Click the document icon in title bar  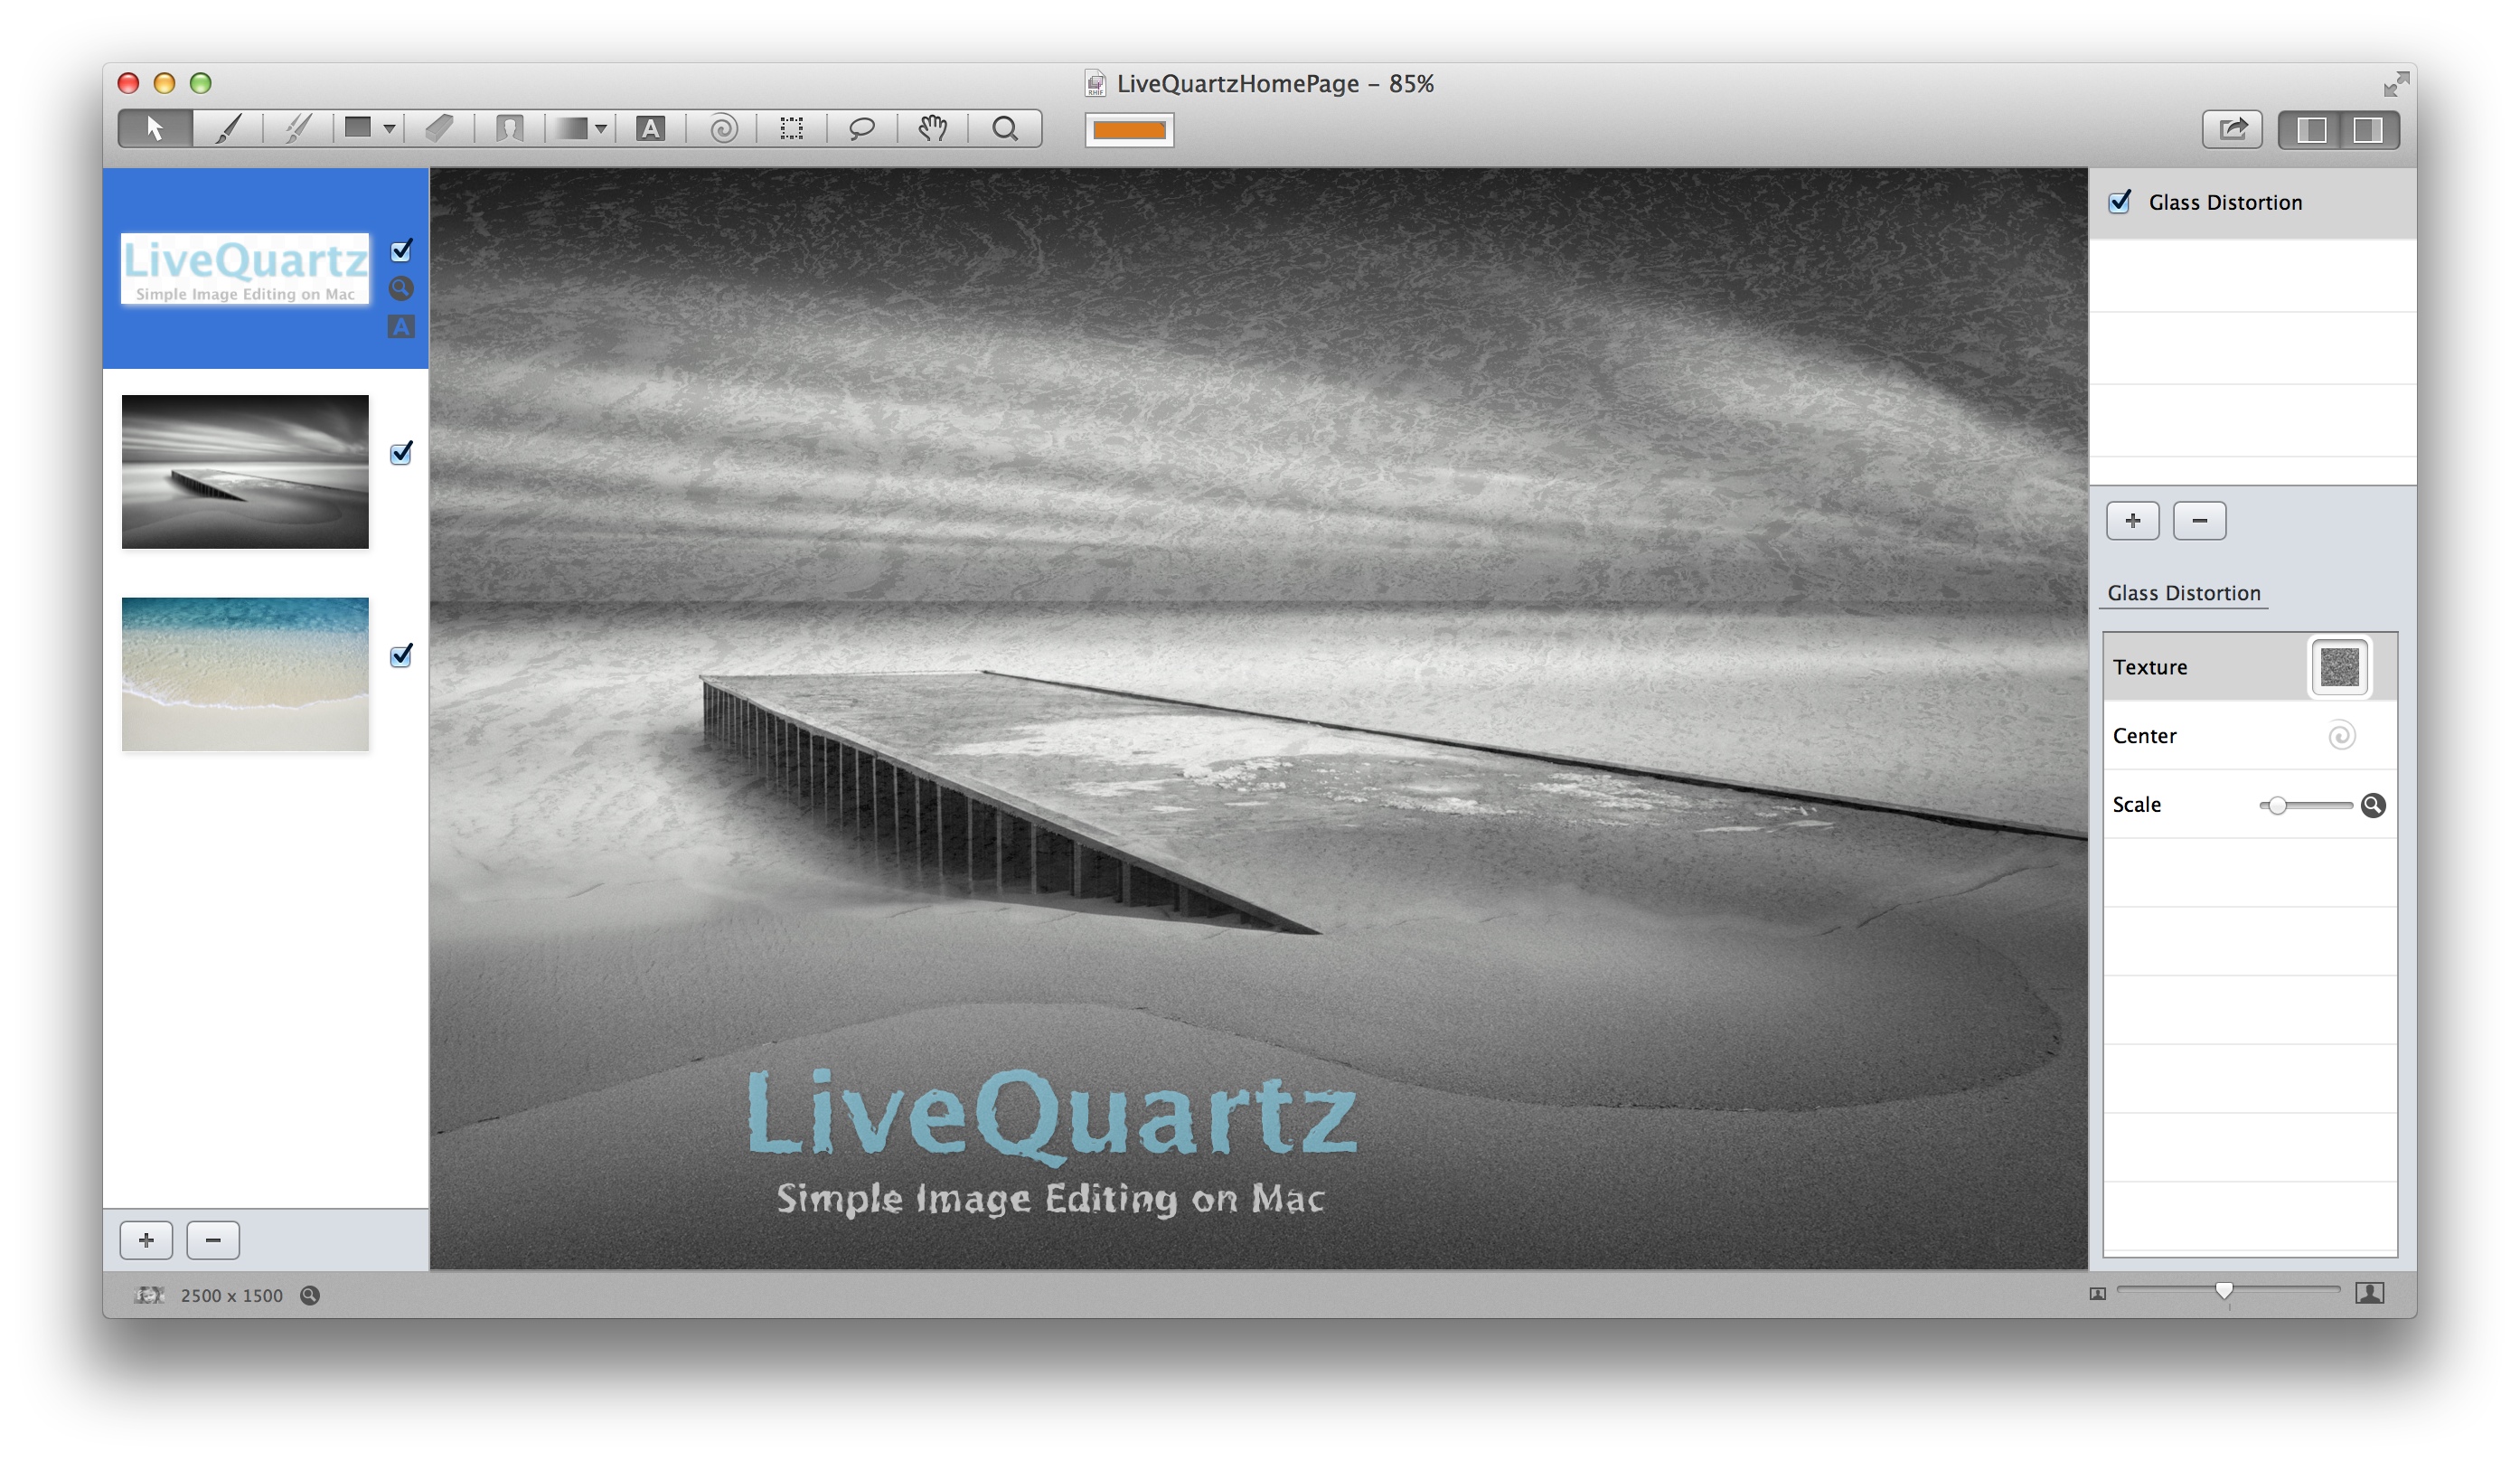pos(1096,84)
